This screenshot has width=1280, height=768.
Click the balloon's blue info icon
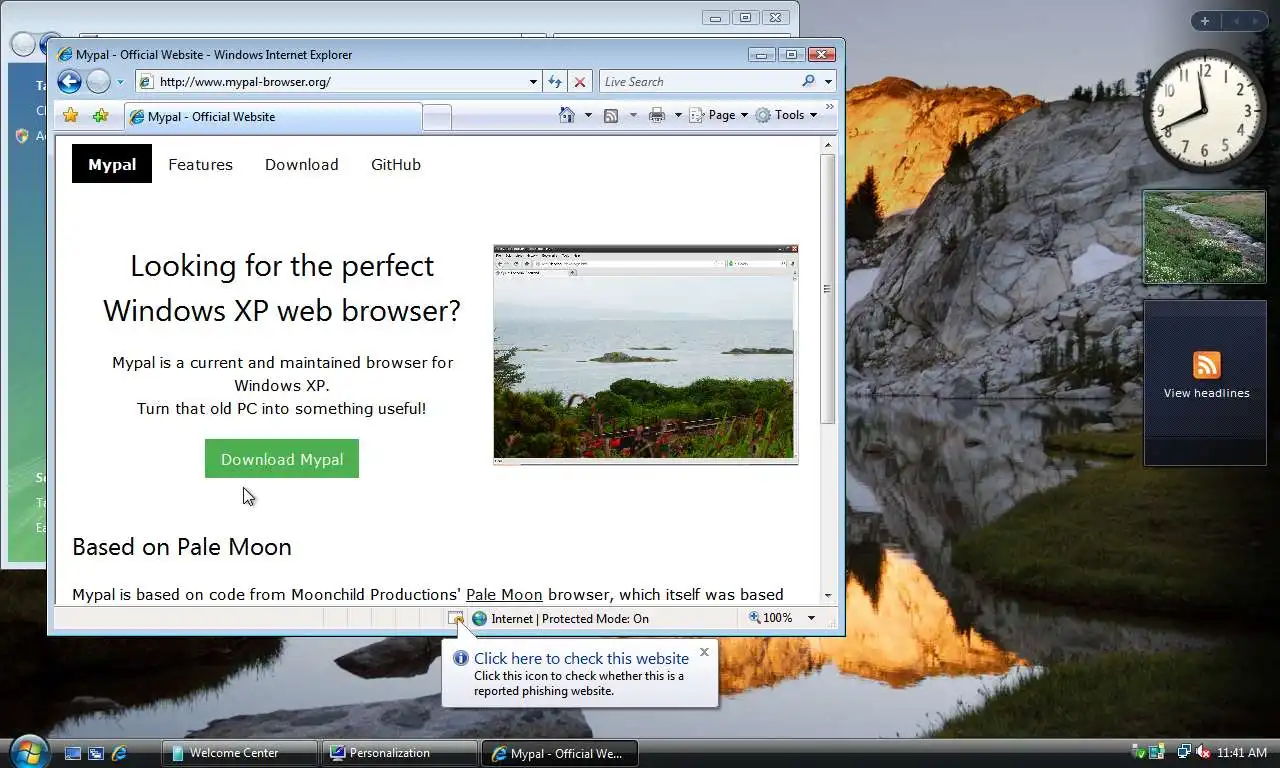461,658
